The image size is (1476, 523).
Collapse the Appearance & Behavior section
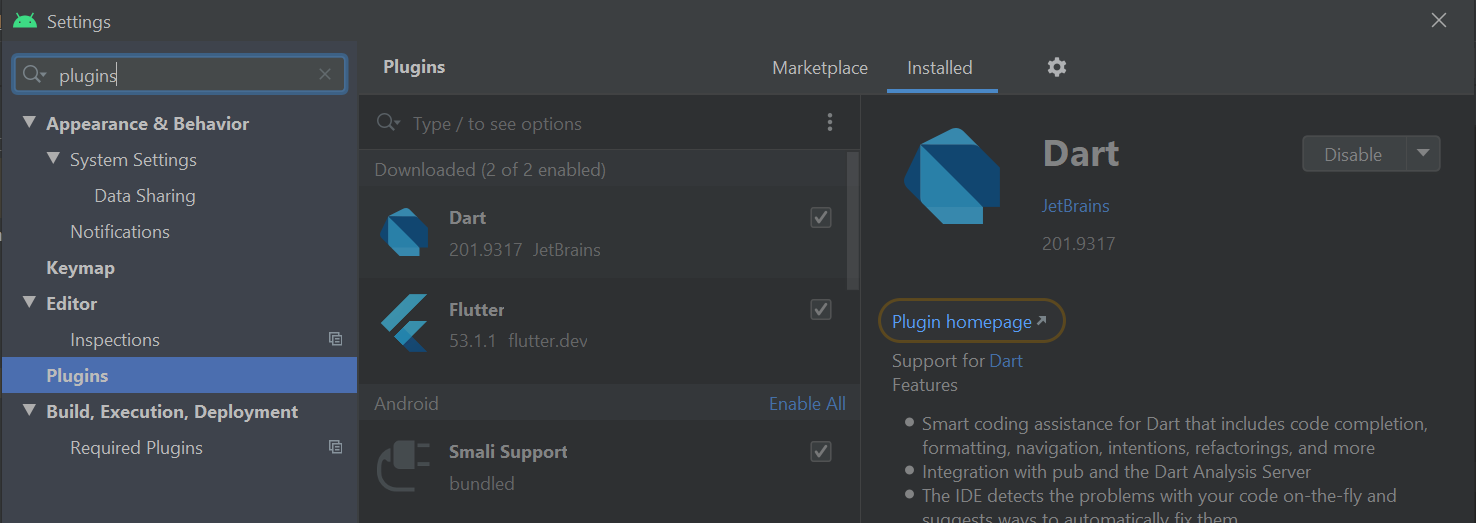click(29, 124)
